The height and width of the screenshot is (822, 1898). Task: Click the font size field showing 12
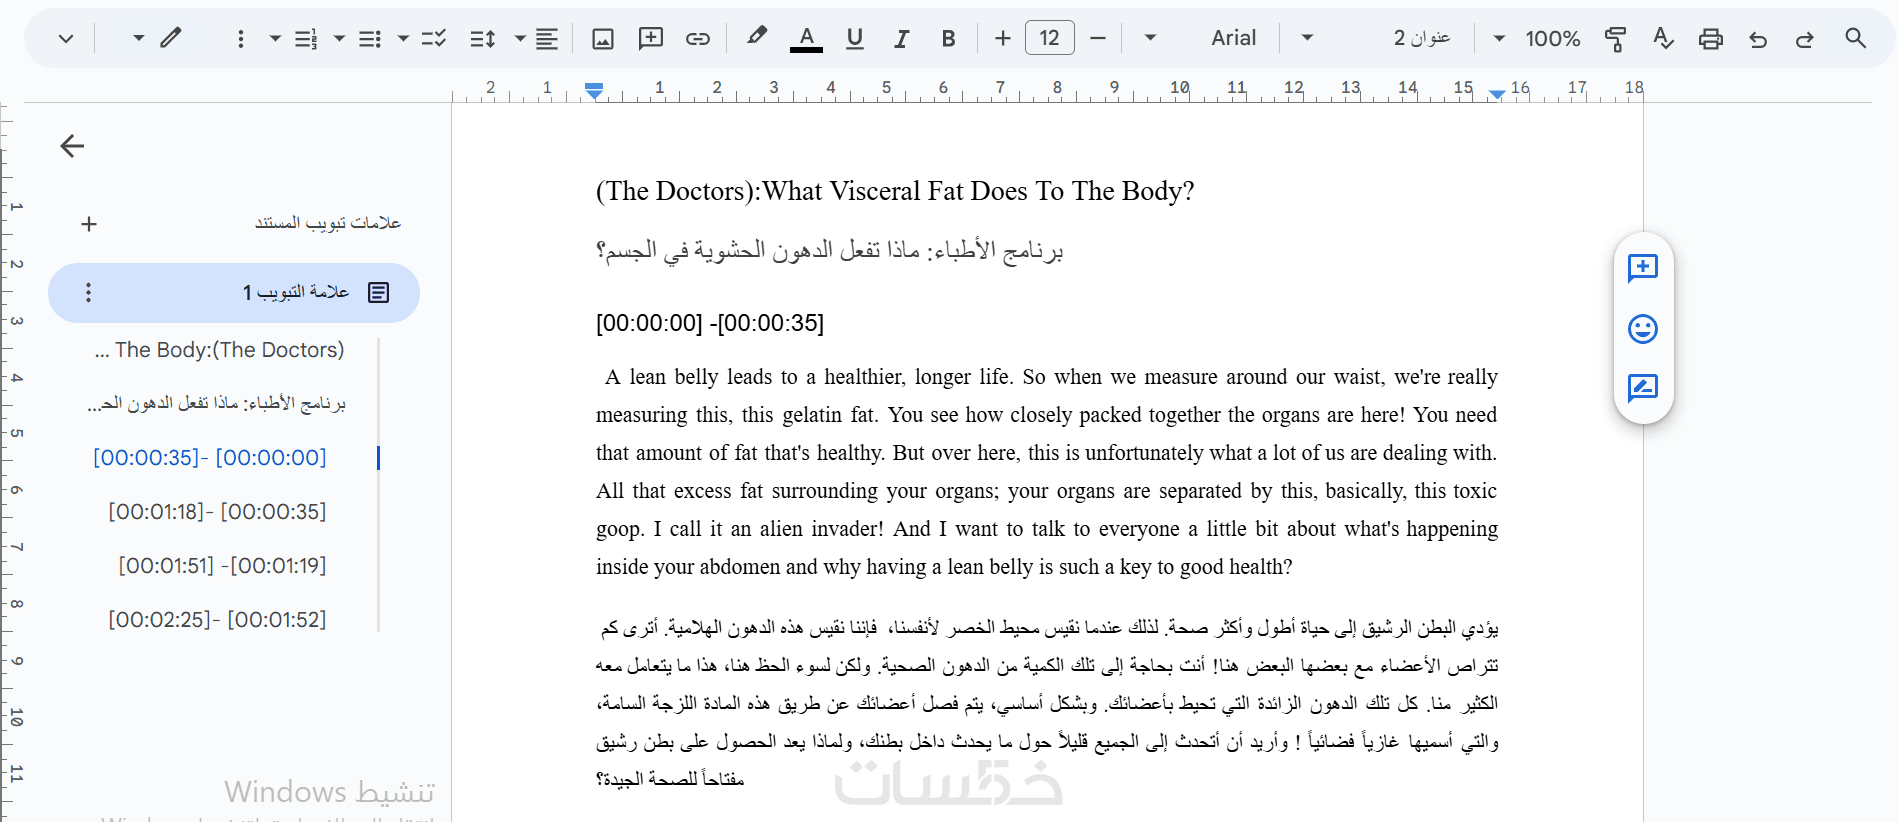pos(1050,38)
